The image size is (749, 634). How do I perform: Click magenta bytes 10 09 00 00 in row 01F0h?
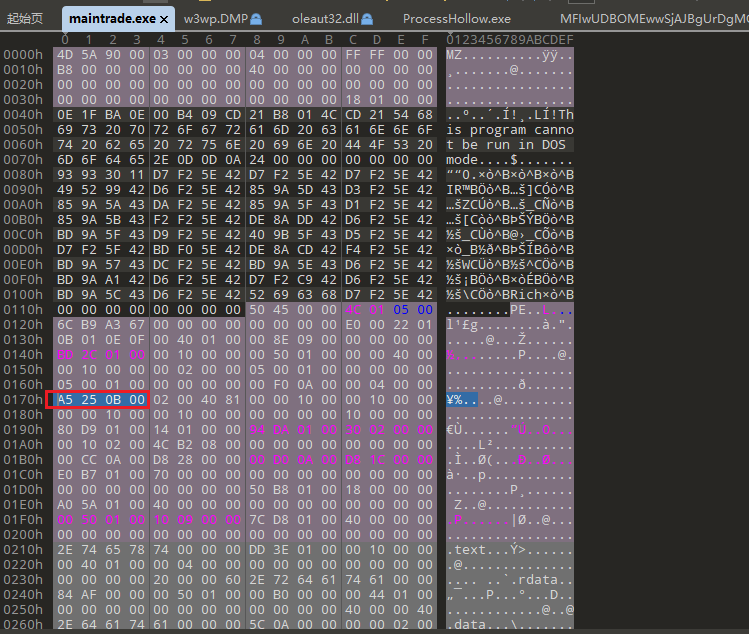coord(197,519)
